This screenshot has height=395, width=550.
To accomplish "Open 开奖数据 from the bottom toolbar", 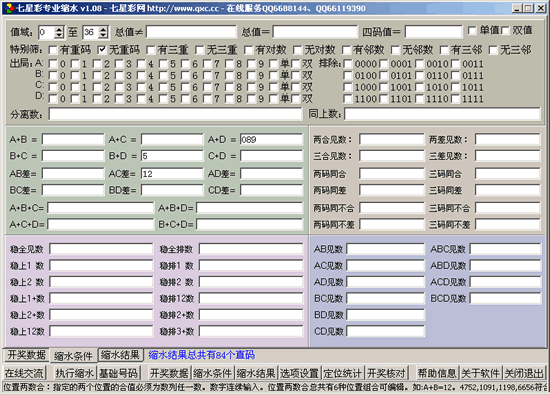I will (x=169, y=373).
